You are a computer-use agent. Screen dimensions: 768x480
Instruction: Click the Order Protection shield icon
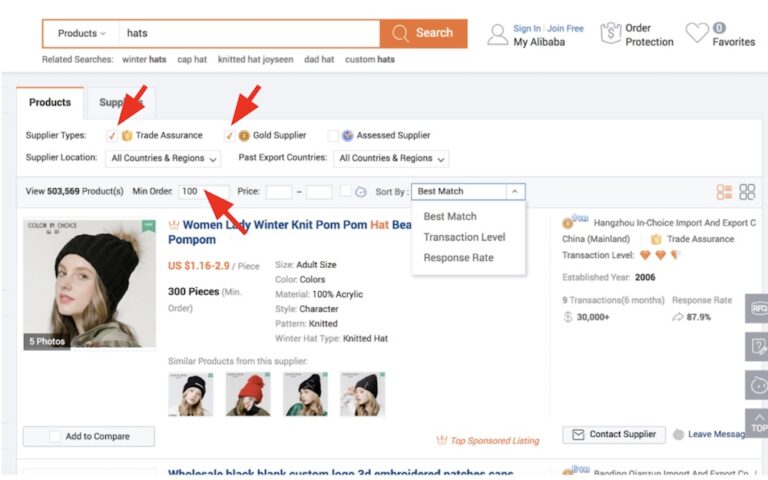coord(611,33)
